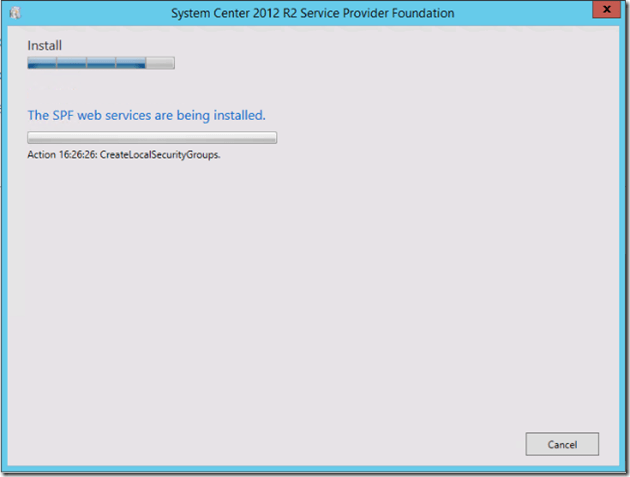Click the web services installation progress bar
This screenshot has height=477, width=630.
click(152, 138)
